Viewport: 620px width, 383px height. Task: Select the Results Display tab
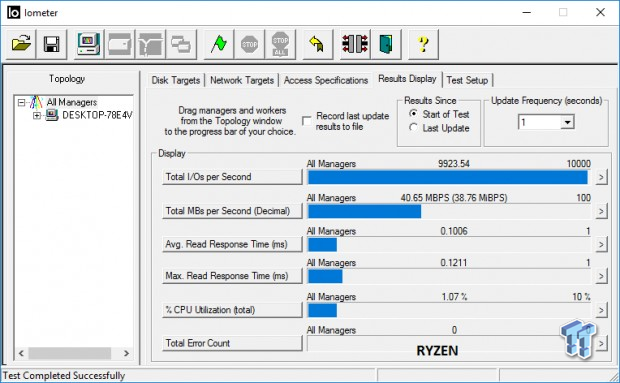(407, 79)
